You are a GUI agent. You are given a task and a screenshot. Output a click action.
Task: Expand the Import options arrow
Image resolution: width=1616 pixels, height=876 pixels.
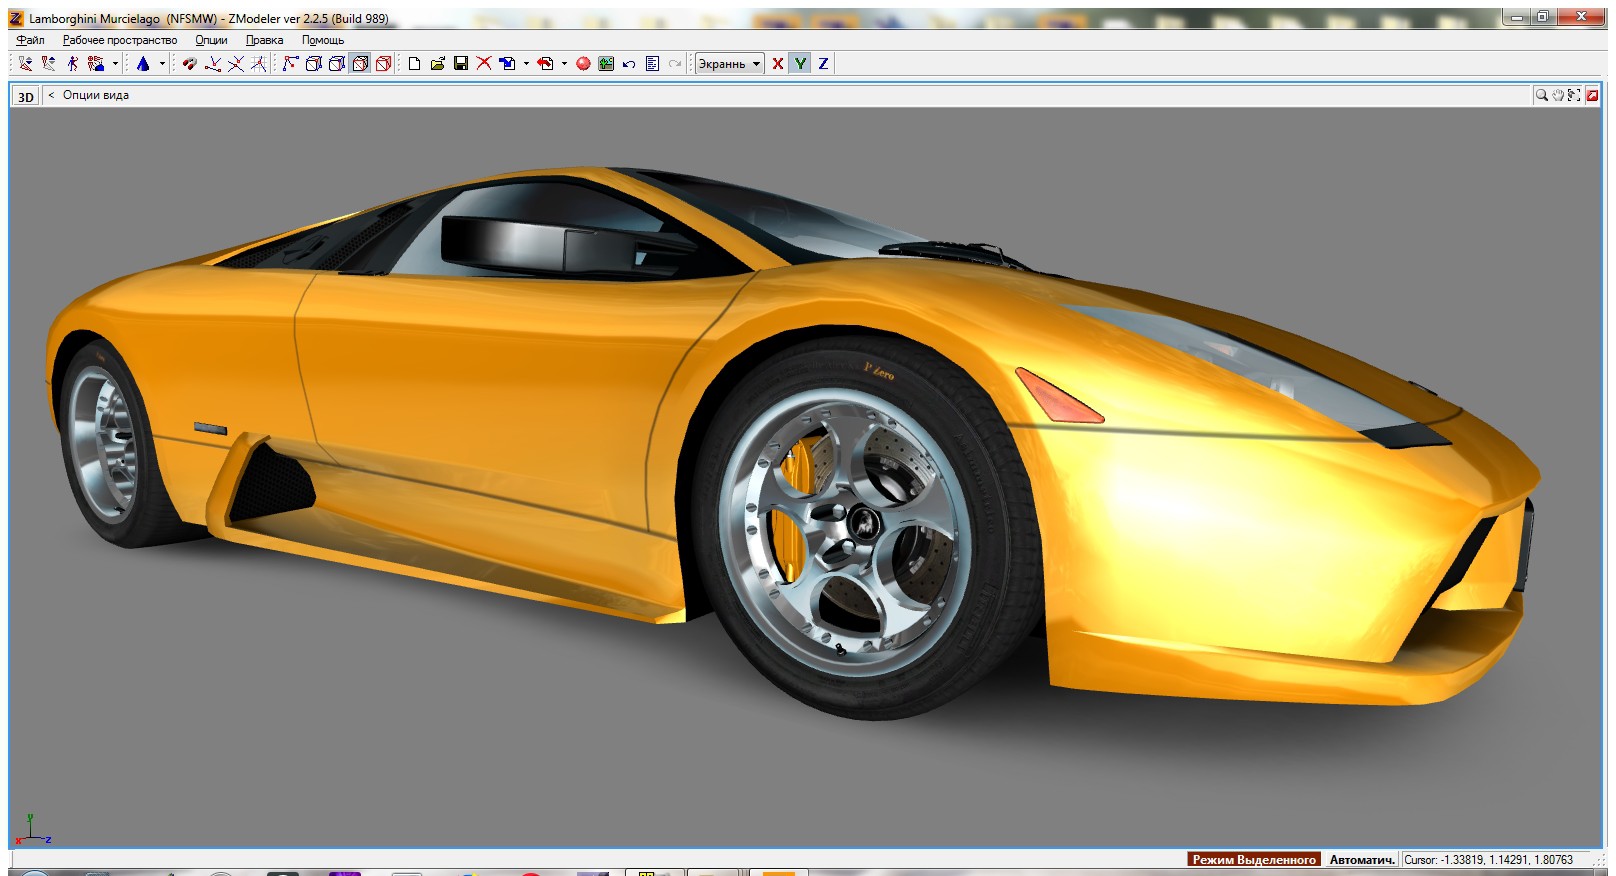(526, 63)
